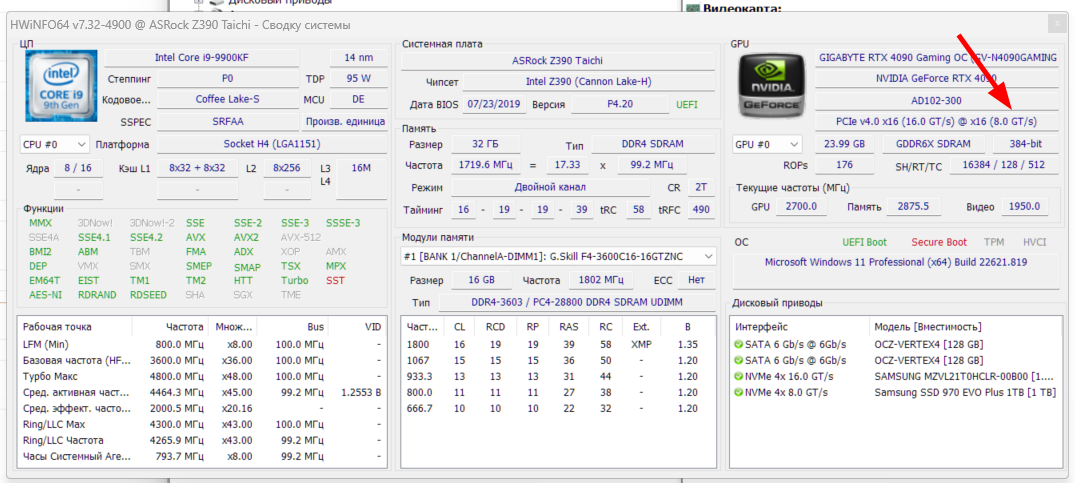The image size is (1075, 483).
Task: Click the Рабочая точка column header
Action: click(74, 327)
